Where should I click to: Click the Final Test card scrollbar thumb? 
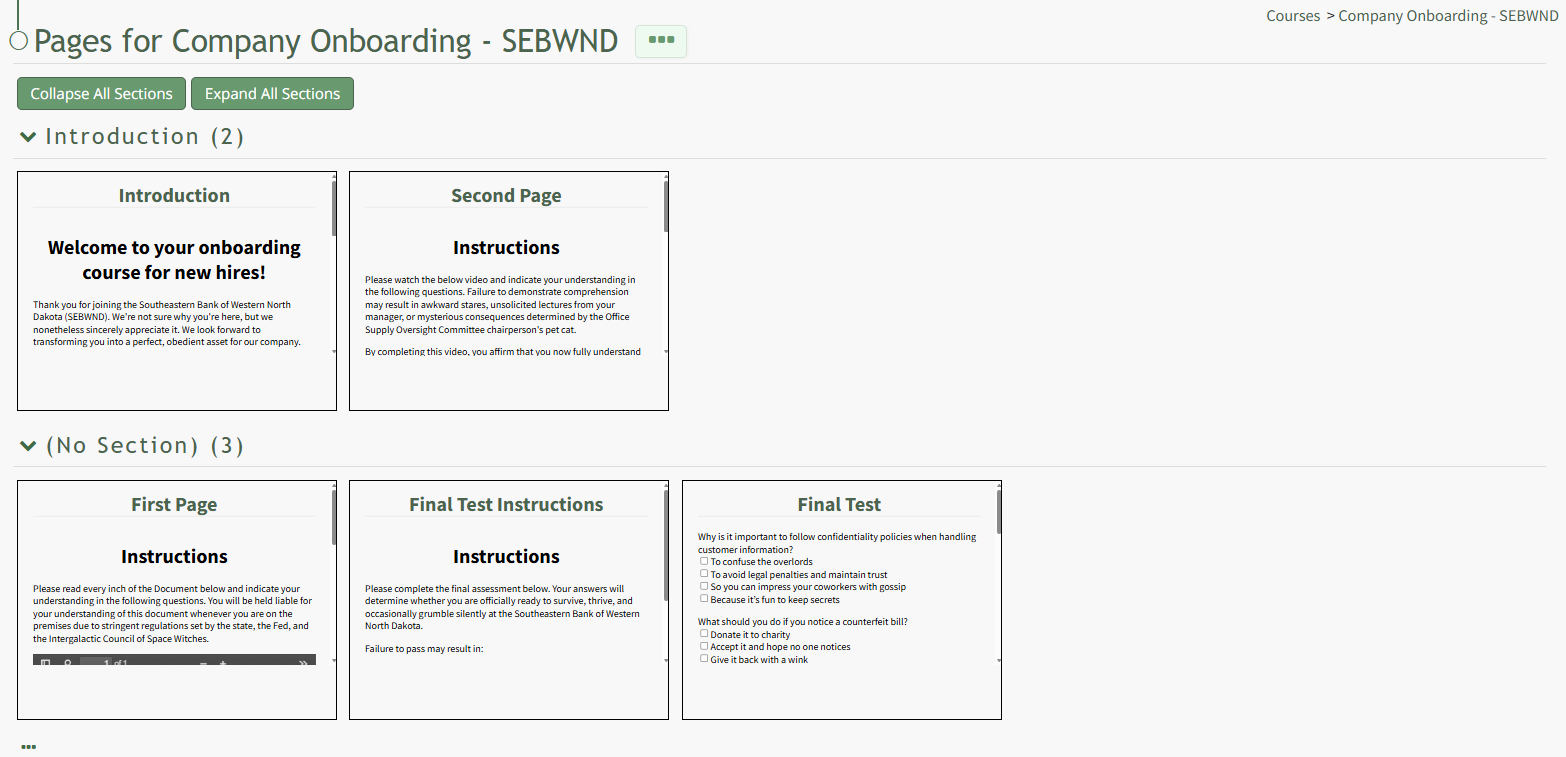pyautogui.click(x=999, y=511)
